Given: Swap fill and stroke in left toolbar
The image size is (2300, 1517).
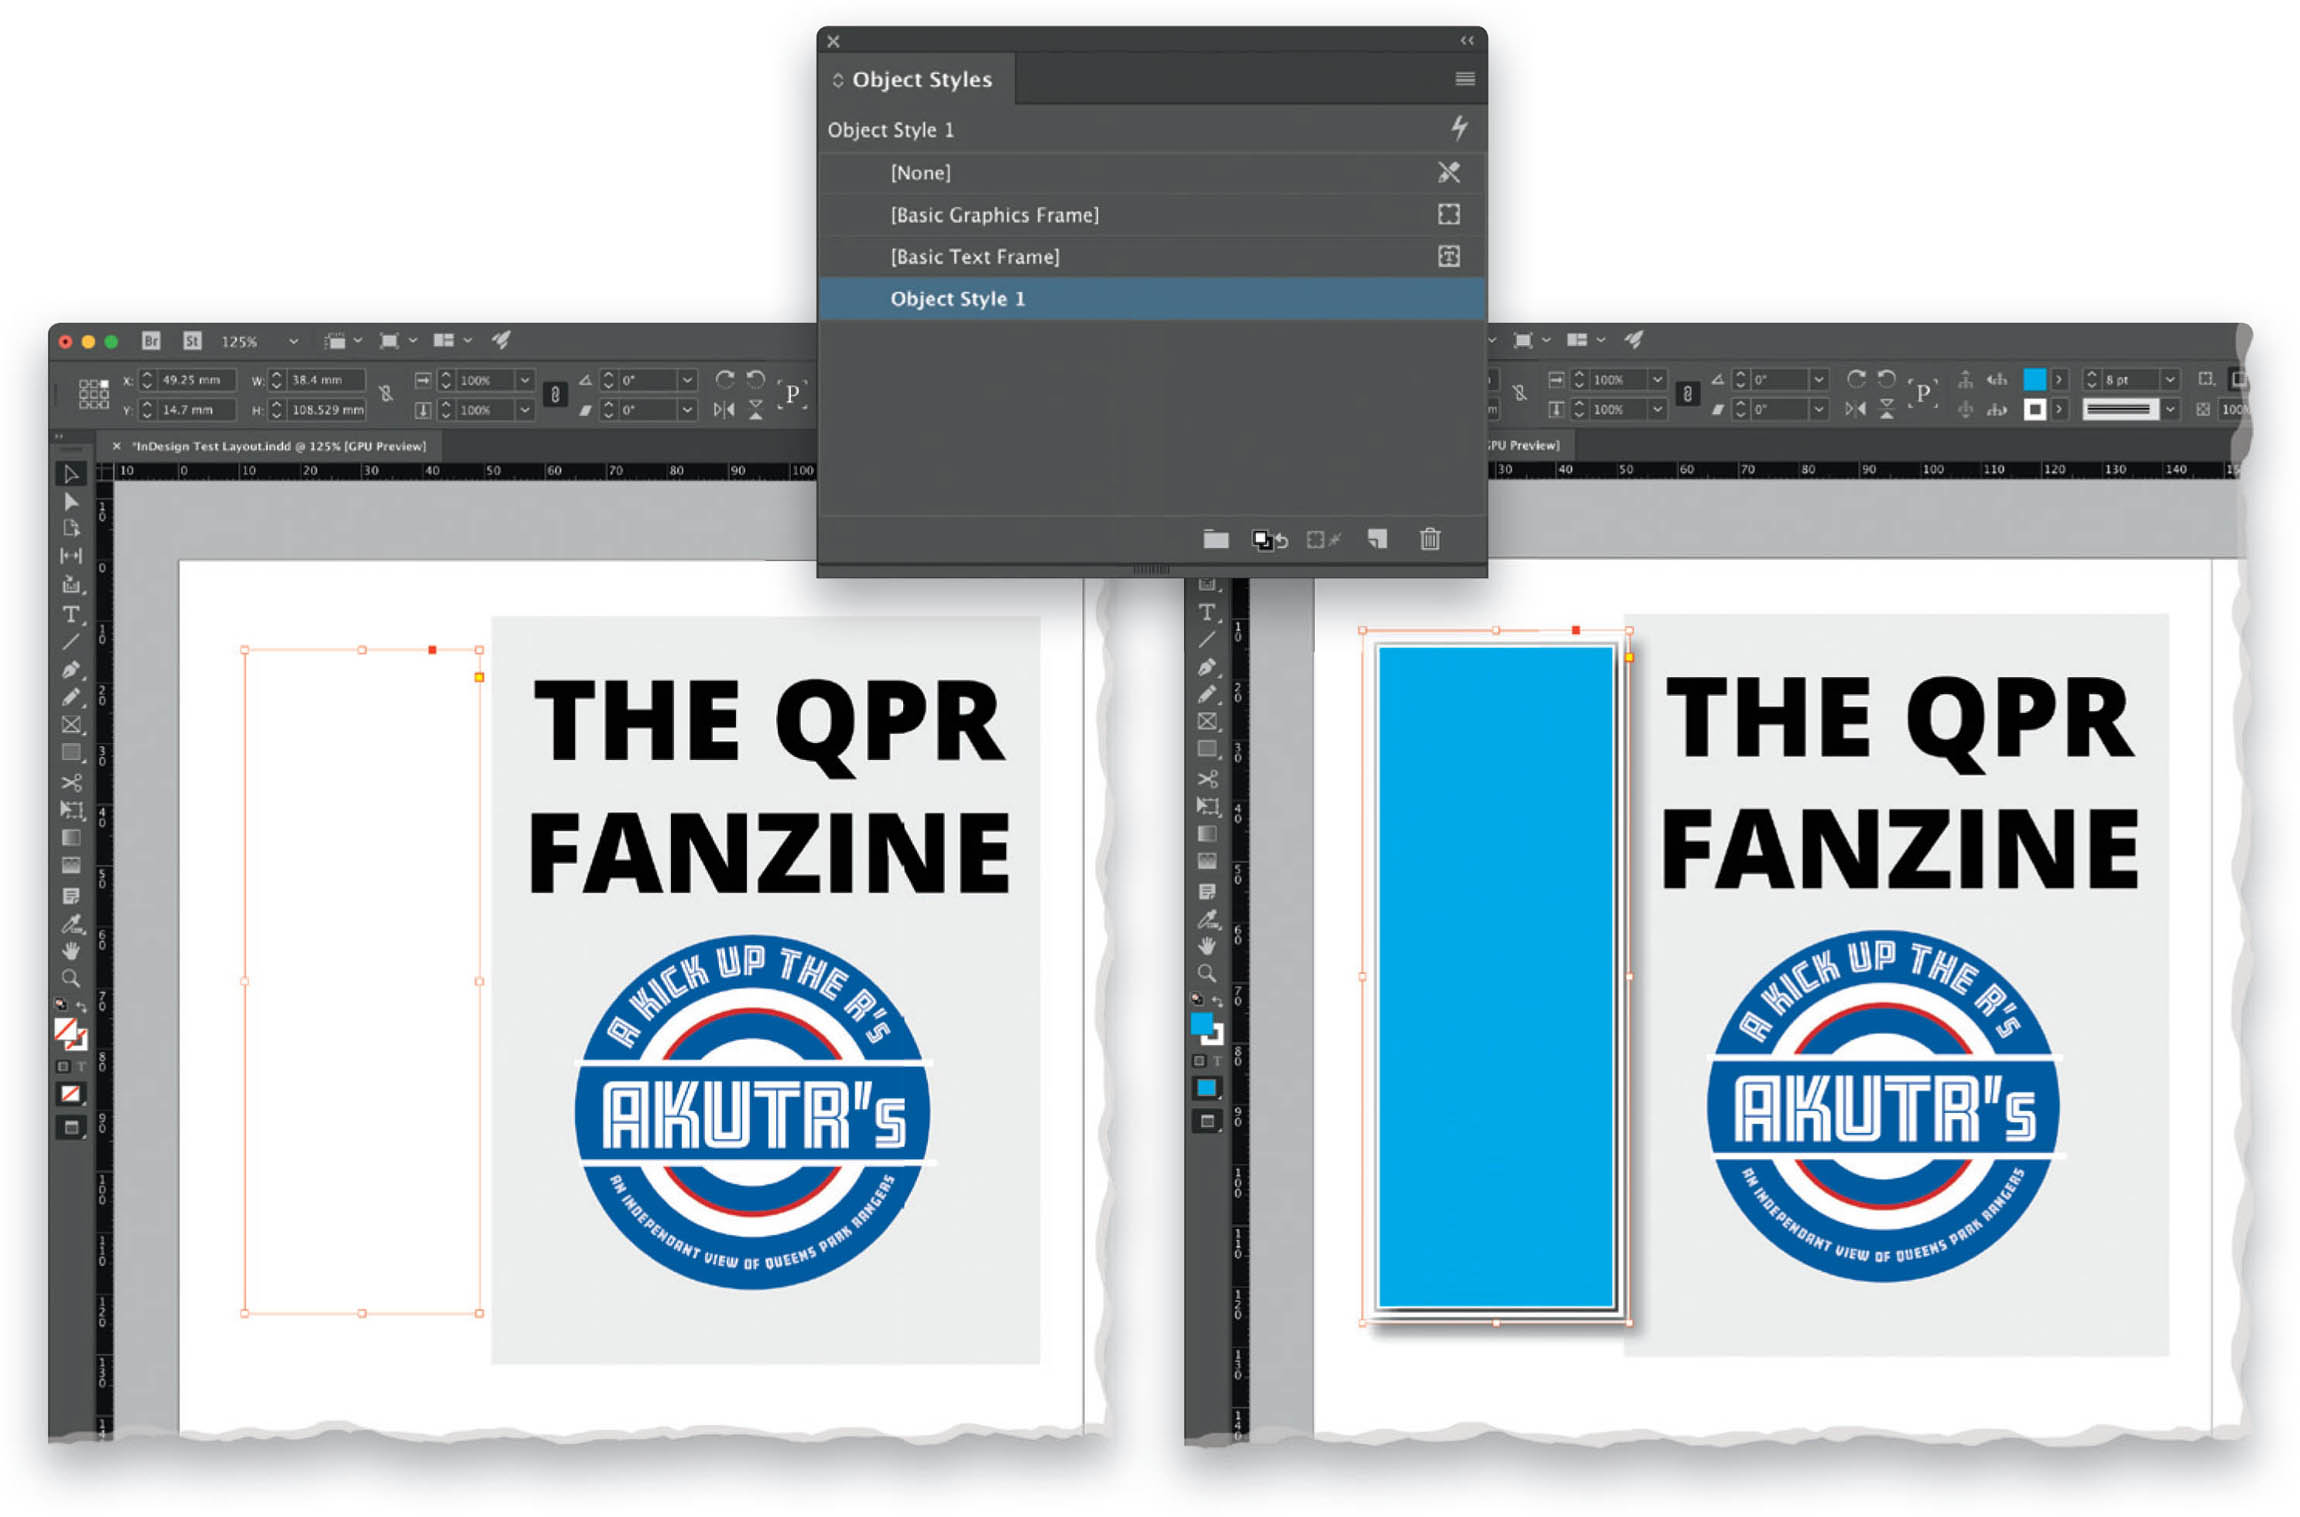Looking at the screenshot, I should pyautogui.click(x=82, y=1006).
